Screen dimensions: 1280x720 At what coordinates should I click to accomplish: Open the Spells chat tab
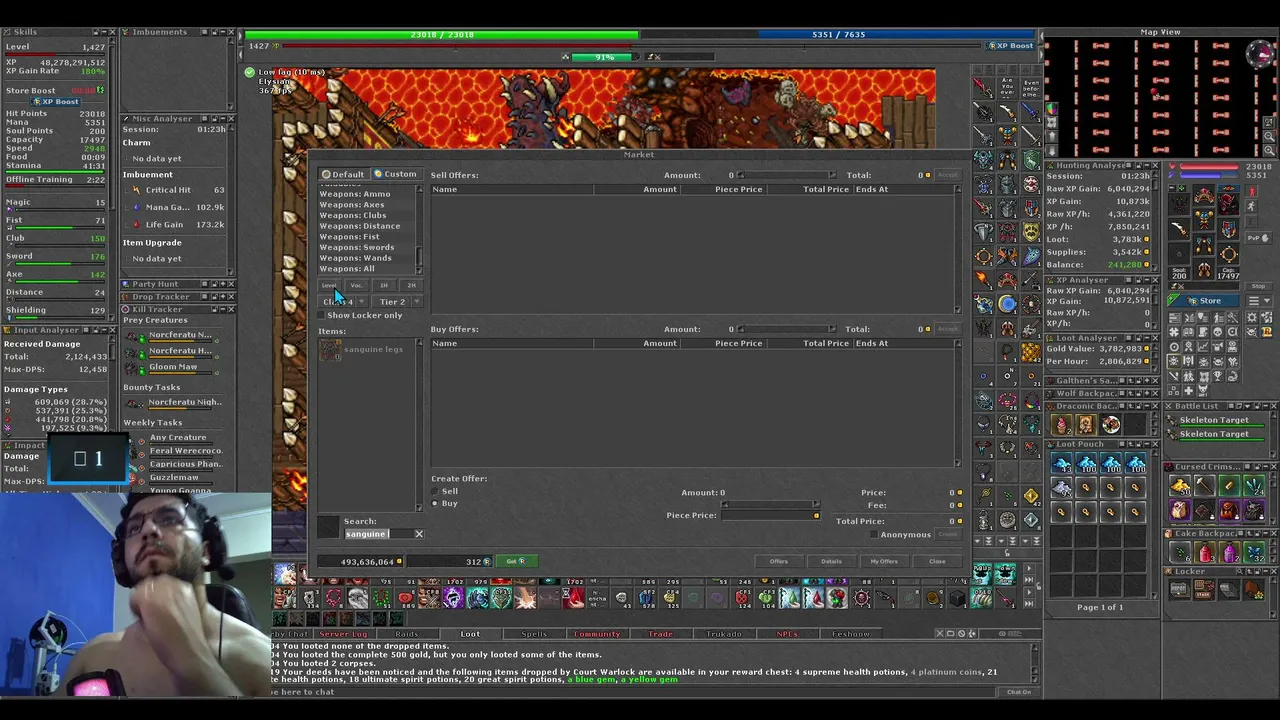pyautogui.click(x=534, y=634)
